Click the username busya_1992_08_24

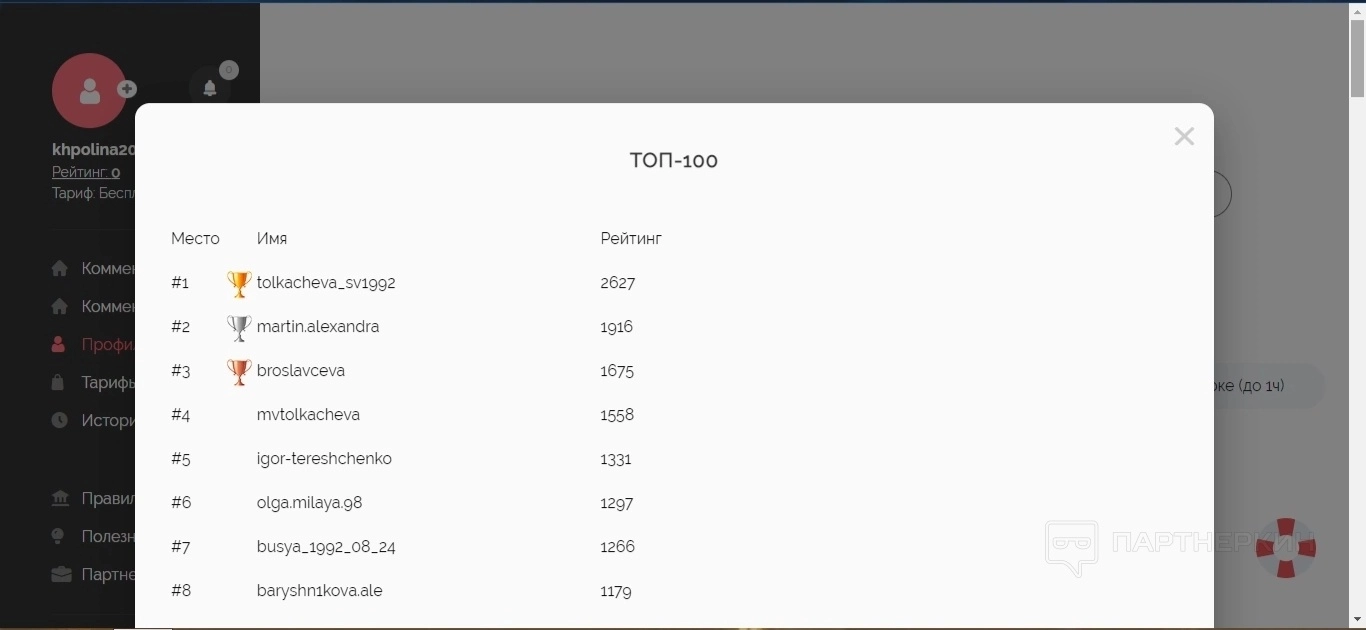326,547
